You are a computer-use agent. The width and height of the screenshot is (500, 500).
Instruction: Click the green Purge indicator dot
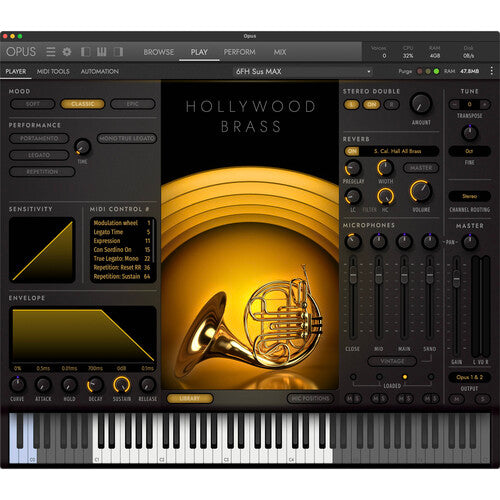436,71
